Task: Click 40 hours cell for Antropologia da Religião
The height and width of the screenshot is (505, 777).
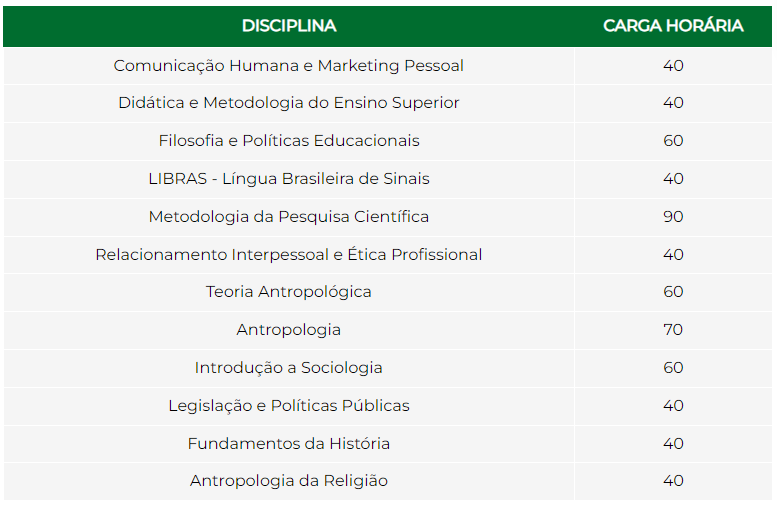Action: pos(673,481)
